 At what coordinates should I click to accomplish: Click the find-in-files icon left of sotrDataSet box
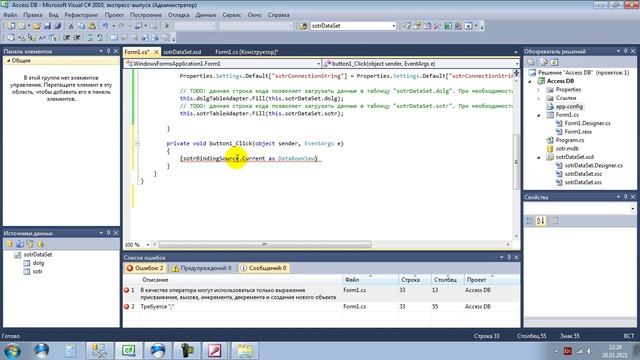point(302,26)
